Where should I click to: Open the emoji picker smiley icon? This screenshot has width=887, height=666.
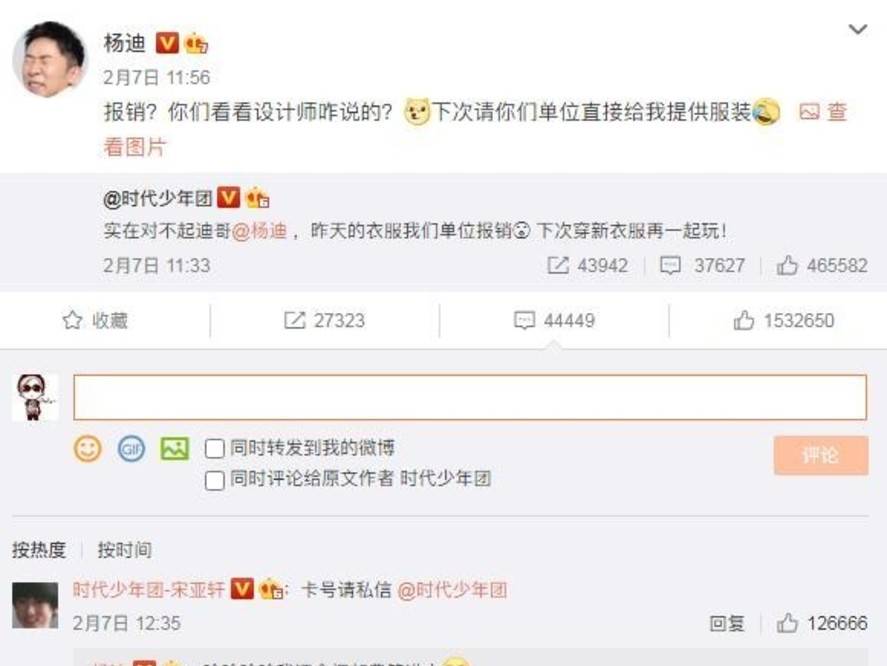pos(88,449)
